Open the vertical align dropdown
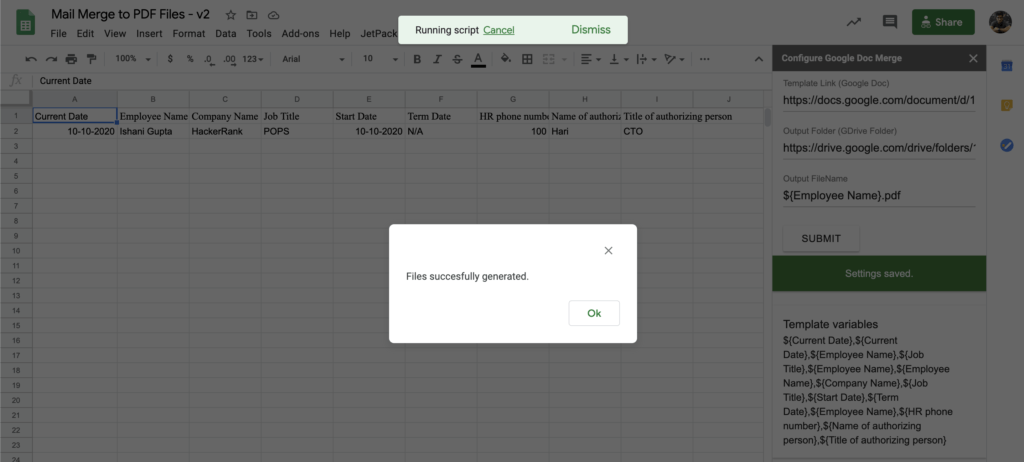 pyautogui.click(x=618, y=59)
